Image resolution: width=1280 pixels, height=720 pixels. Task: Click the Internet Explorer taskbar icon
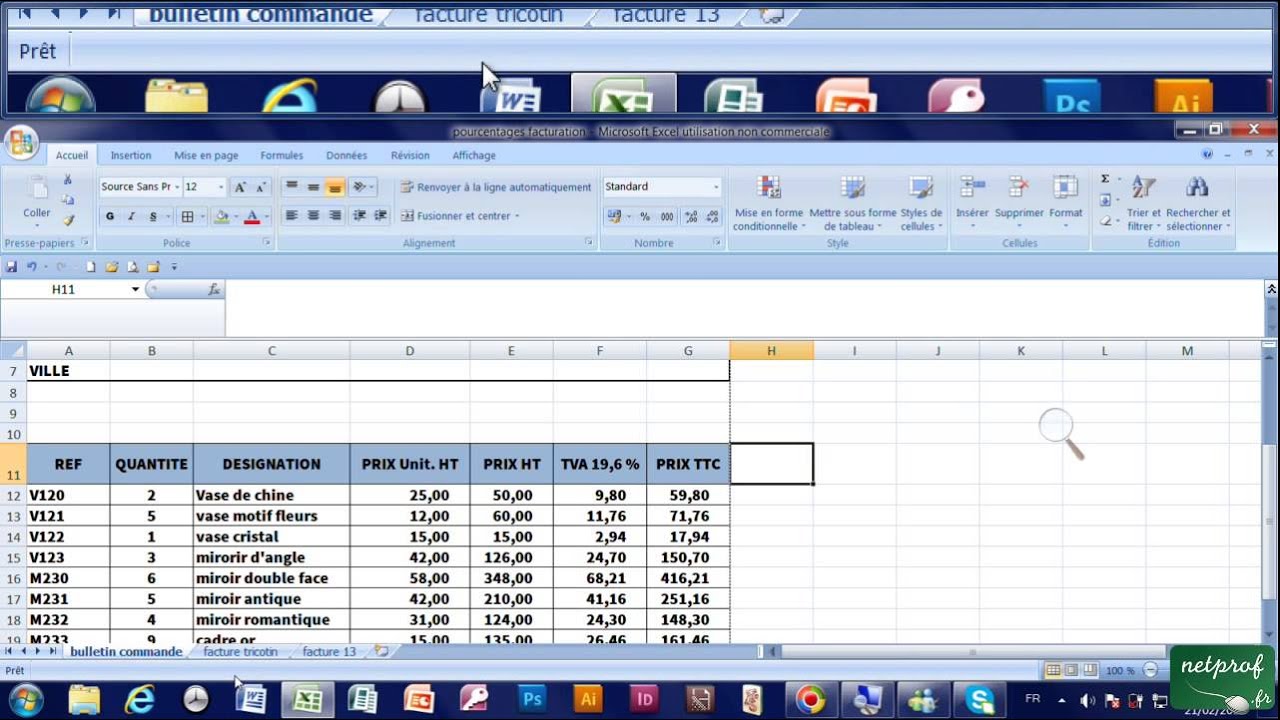tap(139, 699)
